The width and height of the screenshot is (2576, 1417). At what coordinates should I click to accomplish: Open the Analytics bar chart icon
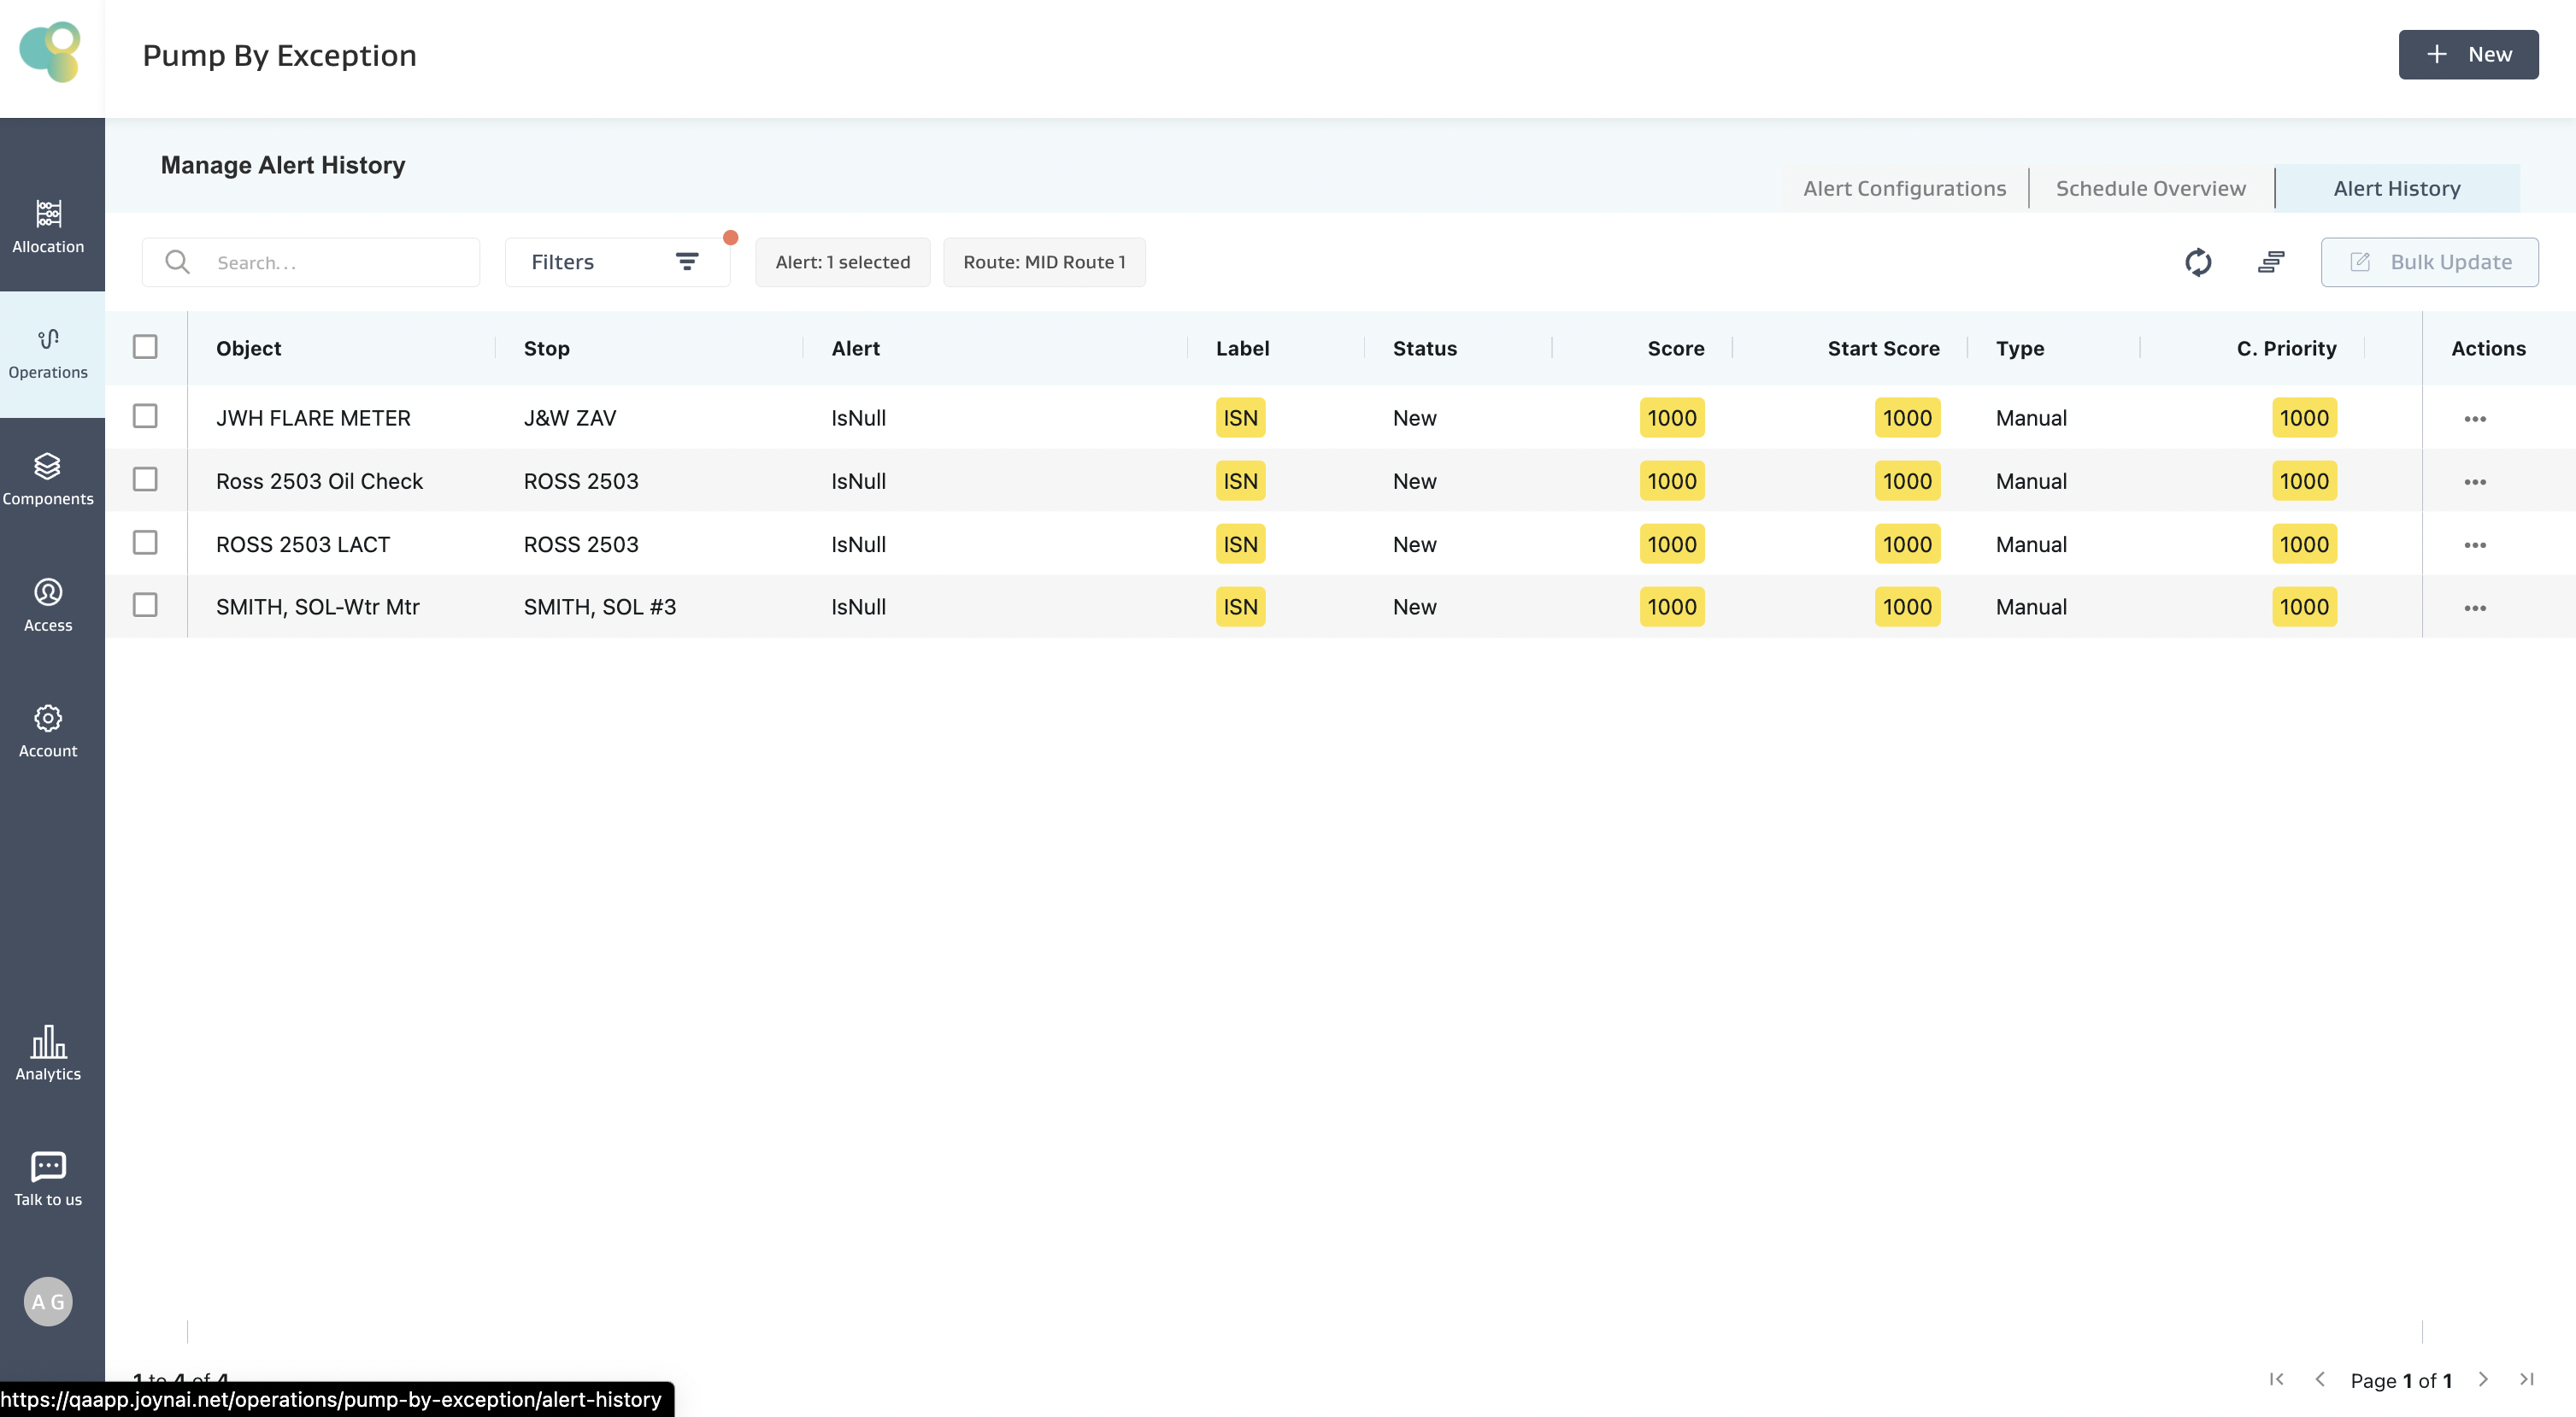pyautogui.click(x=48, y=1041)
